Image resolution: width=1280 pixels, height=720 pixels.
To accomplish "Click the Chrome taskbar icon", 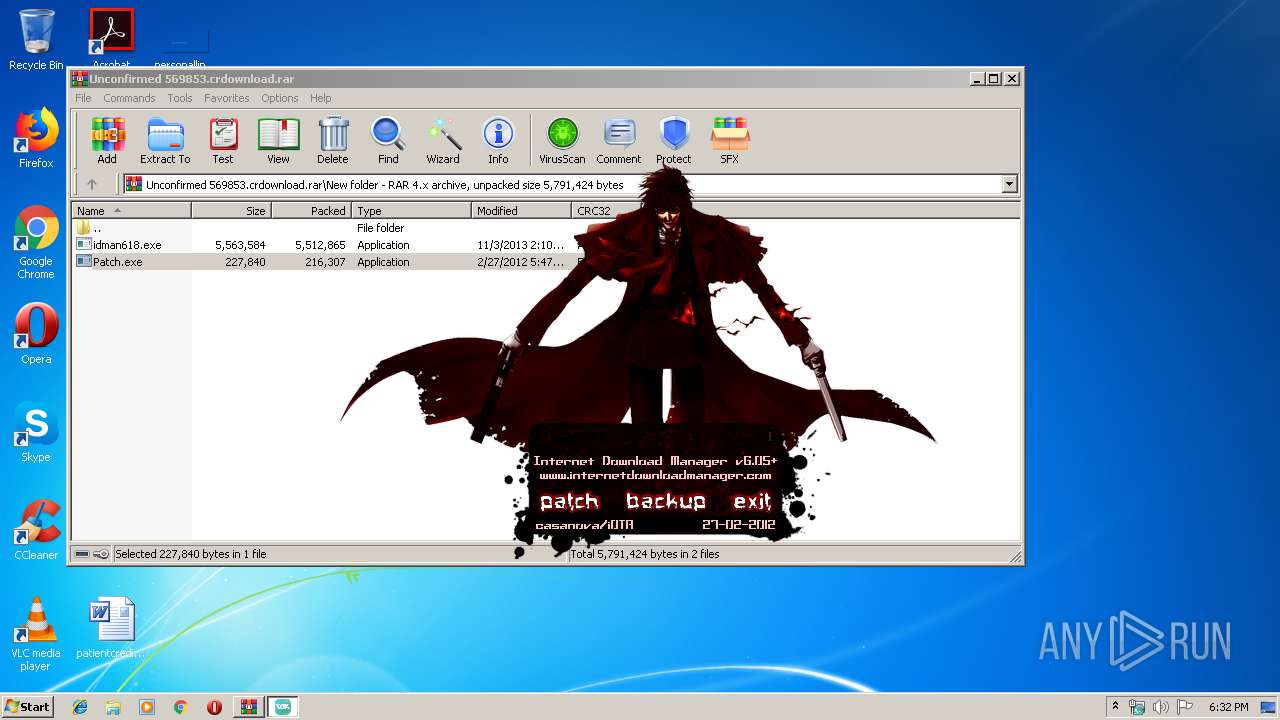I will 181,707.
